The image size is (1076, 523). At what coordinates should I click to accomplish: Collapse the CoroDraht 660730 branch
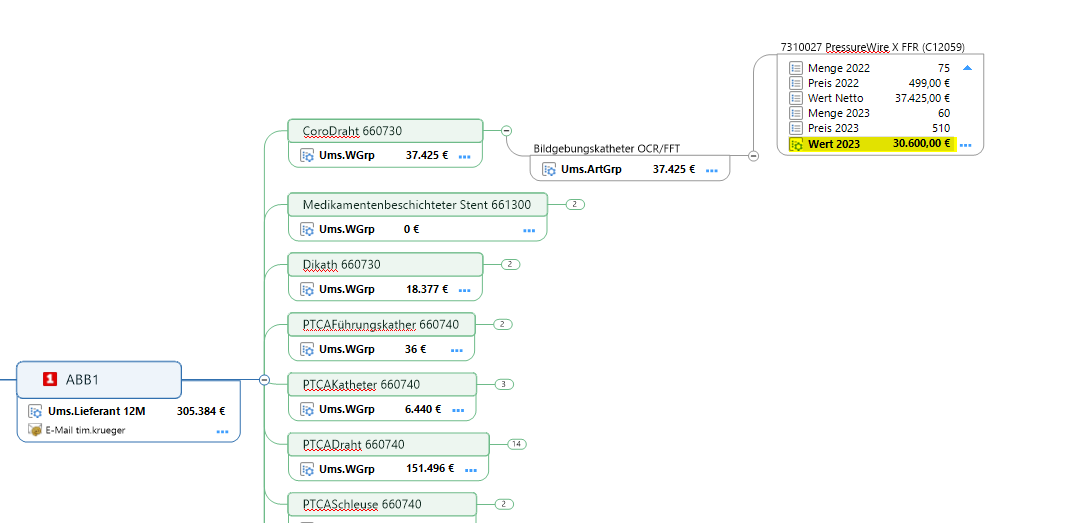(506, 131)
